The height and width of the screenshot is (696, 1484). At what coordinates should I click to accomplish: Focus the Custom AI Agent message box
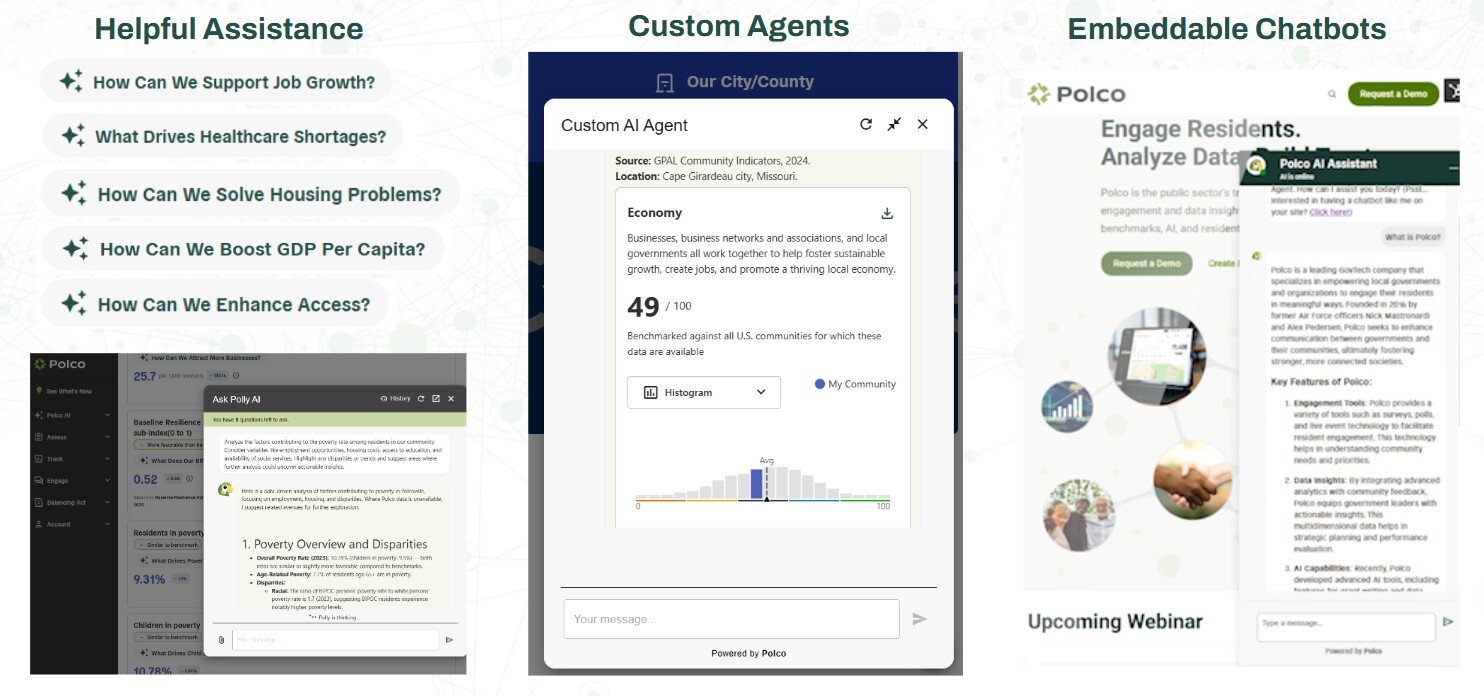[731, 619]
